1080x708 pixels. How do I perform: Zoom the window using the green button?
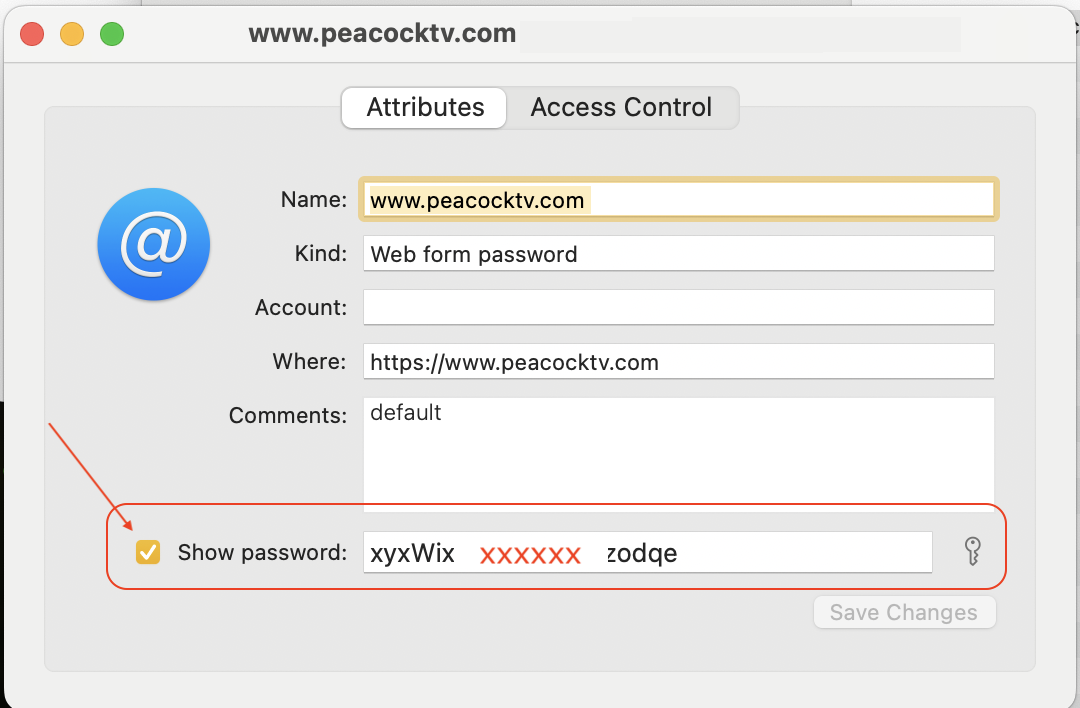(x=112, y=33)
